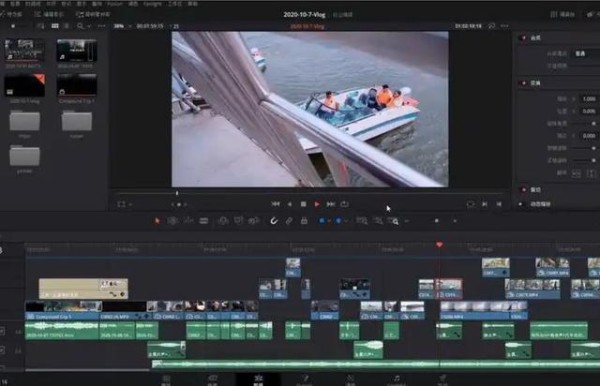Screen dimensions: 600x386
Task: Click the red Play button
Action: tap(317, 204)
